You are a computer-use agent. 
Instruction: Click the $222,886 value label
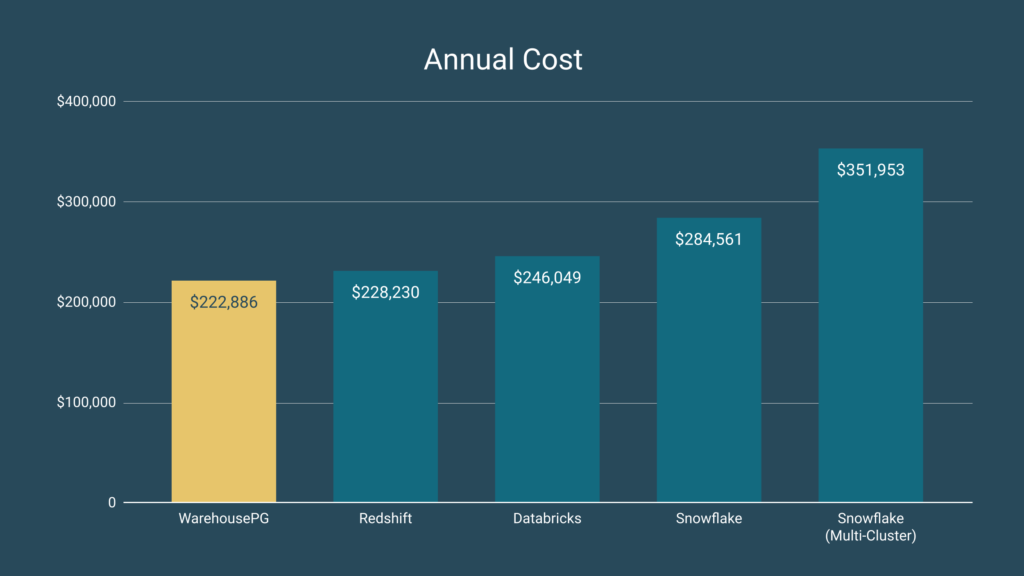tap(223, 302)
